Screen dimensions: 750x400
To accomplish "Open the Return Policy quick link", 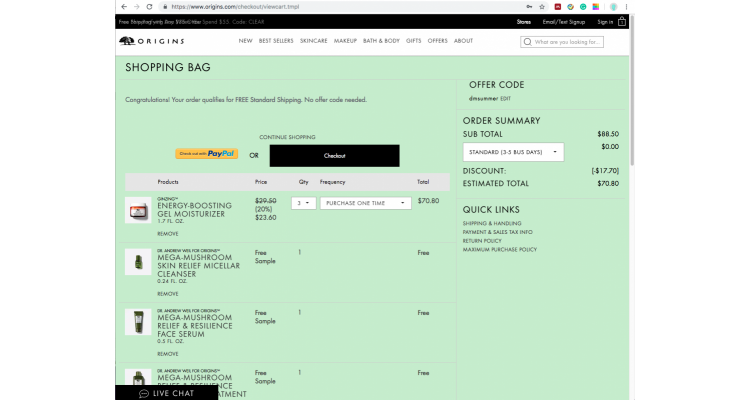I will (482, 241).
